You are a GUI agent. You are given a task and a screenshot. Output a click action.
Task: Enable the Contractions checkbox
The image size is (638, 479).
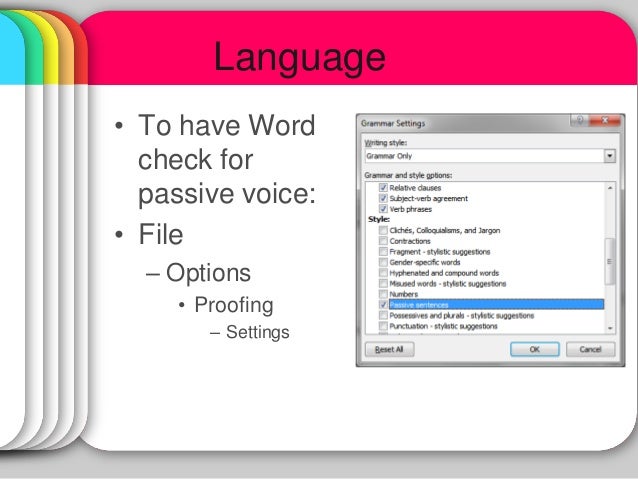(x=383, y=241)
